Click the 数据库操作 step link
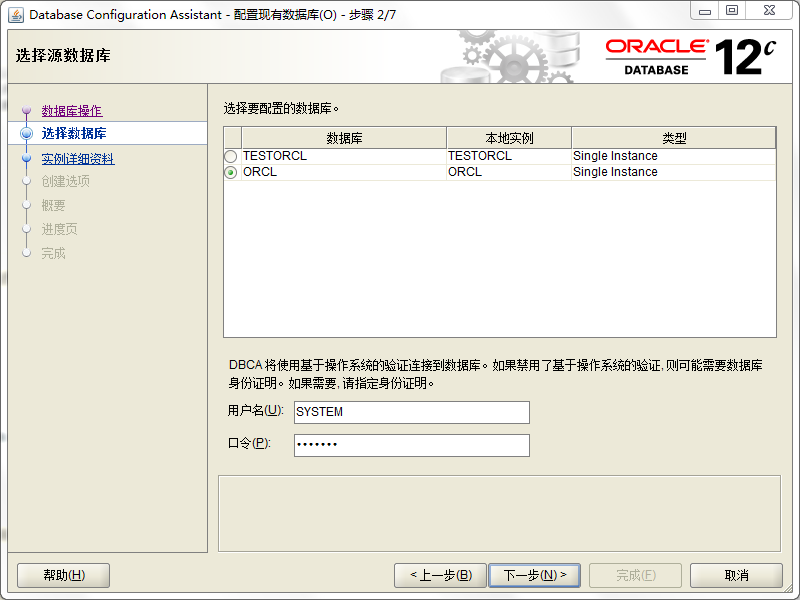The height and width of the screenshot is (600, 800). pyautogui.click(x=72, y=111)
